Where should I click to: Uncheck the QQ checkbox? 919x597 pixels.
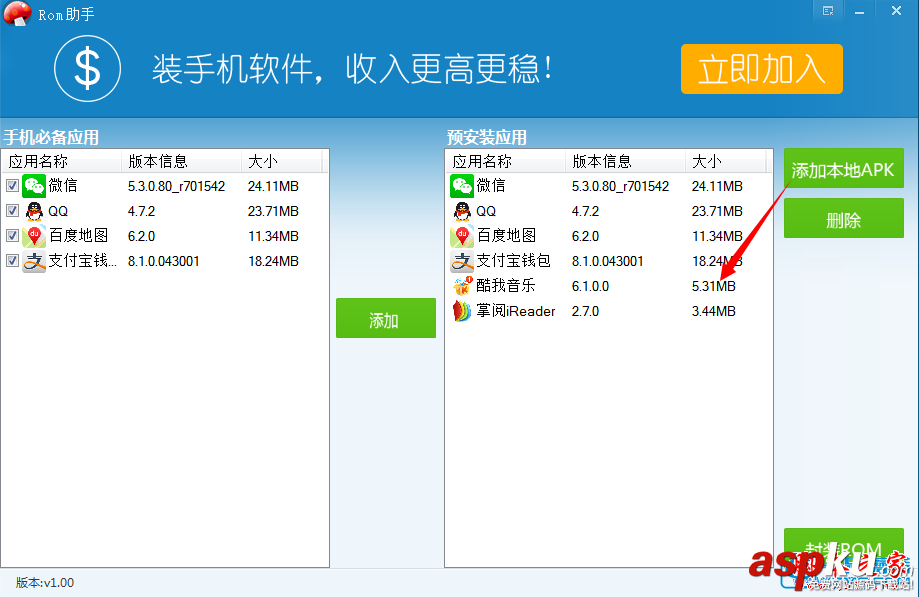[12, 210]
